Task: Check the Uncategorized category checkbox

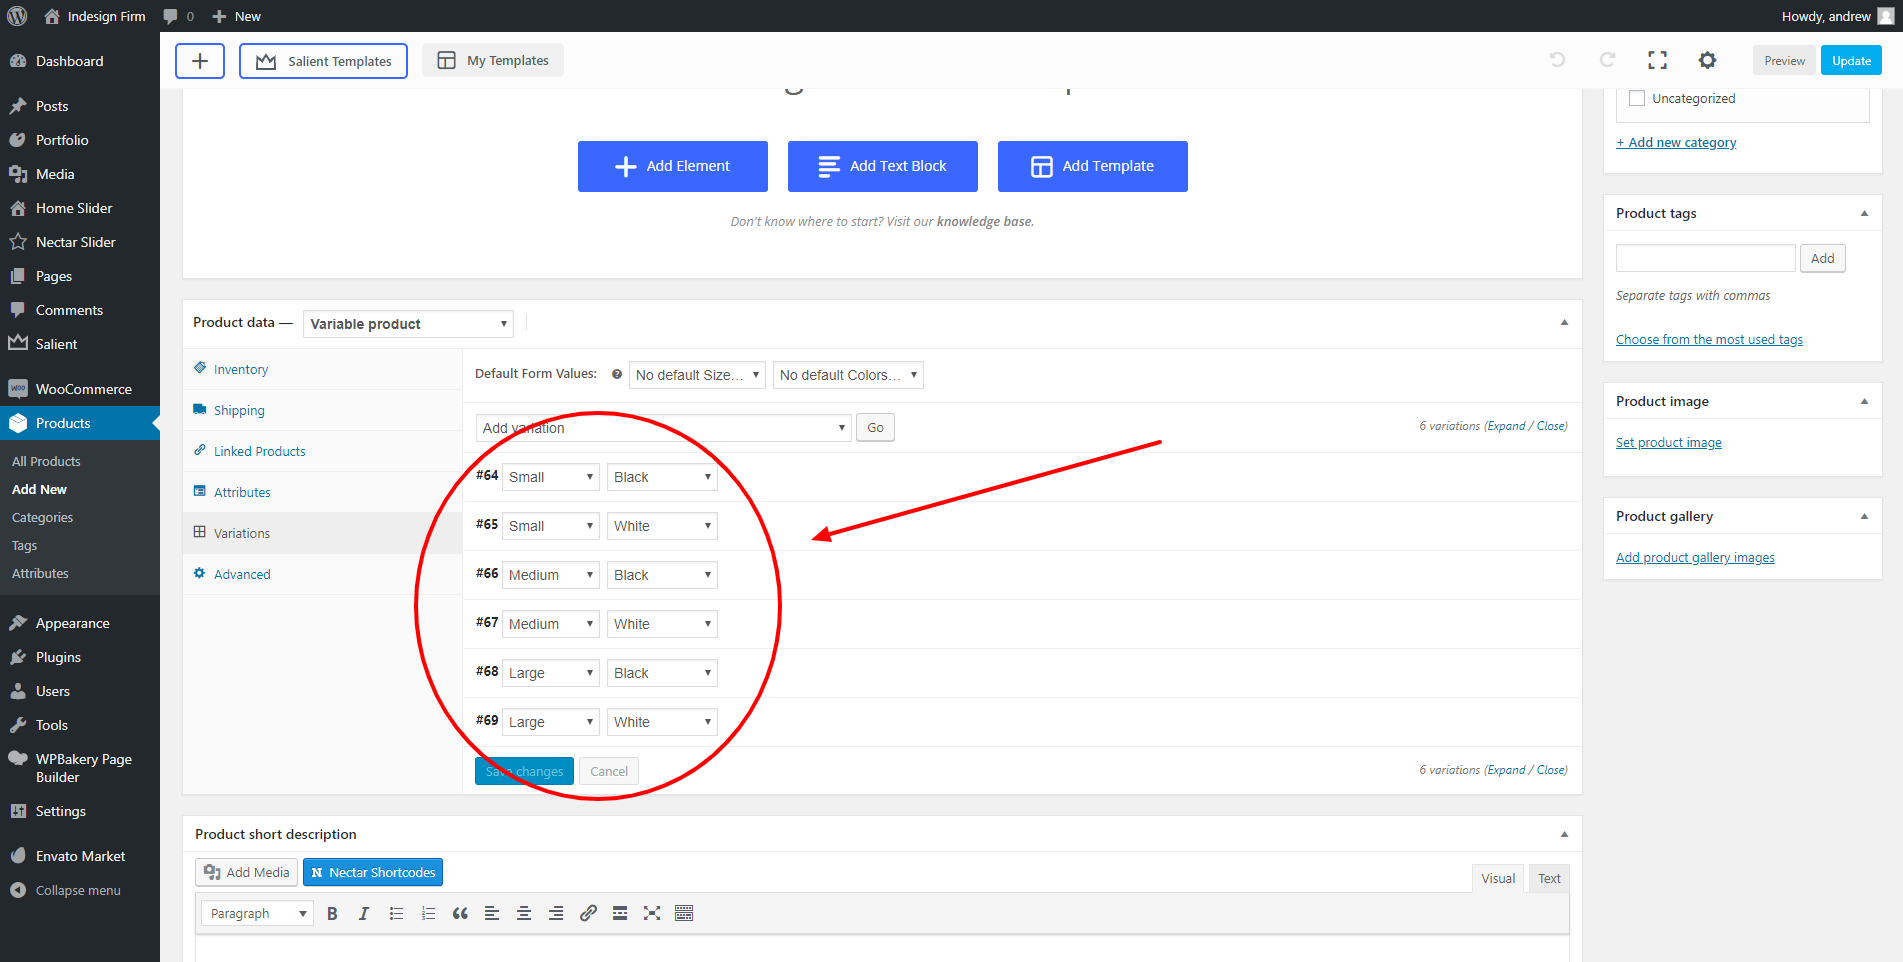Action: [x=1637, y=98]
